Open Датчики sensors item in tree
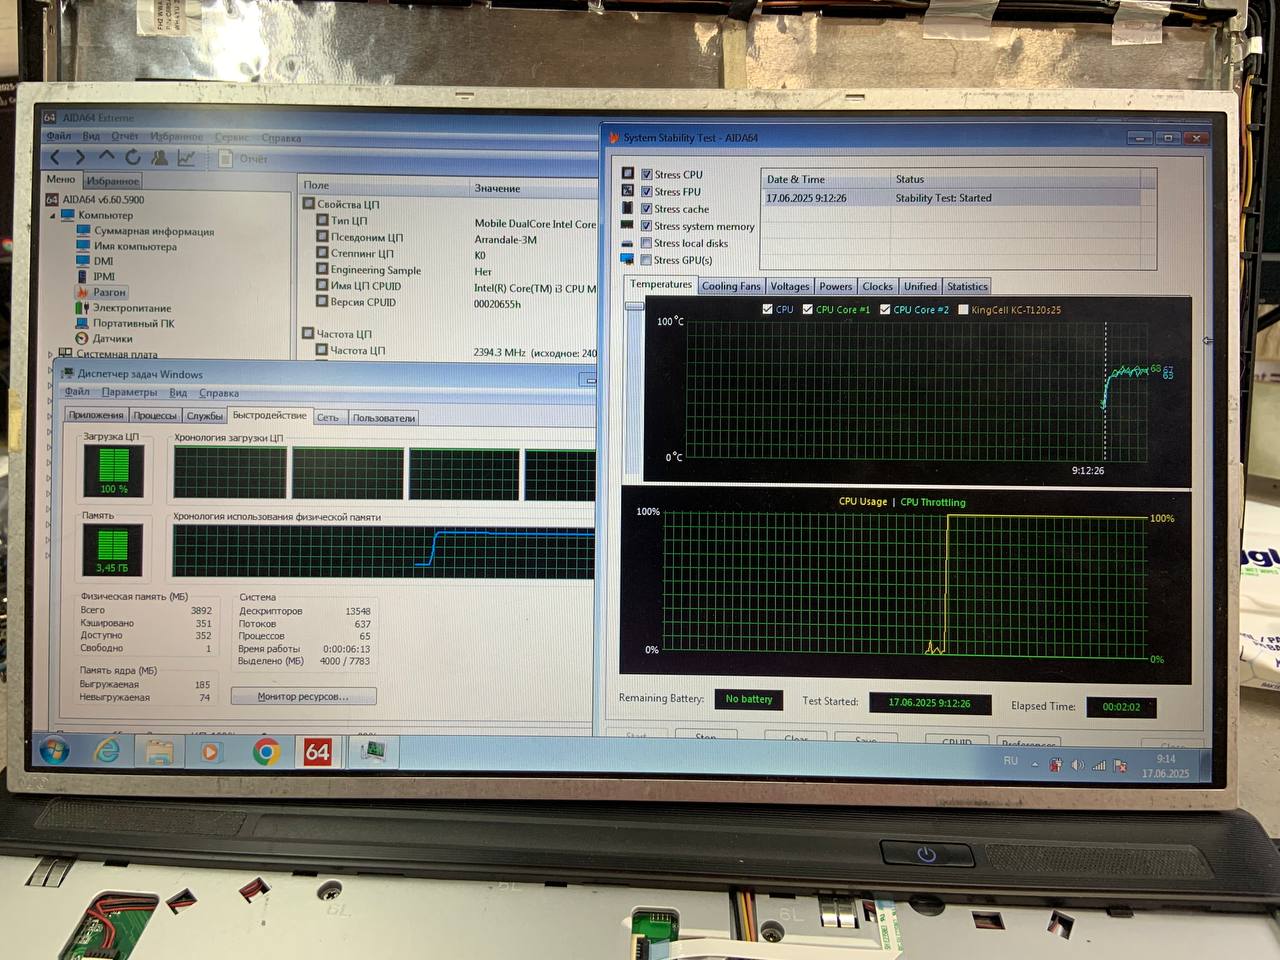The width and height of the screenshot is (1280, 960). 112,339
